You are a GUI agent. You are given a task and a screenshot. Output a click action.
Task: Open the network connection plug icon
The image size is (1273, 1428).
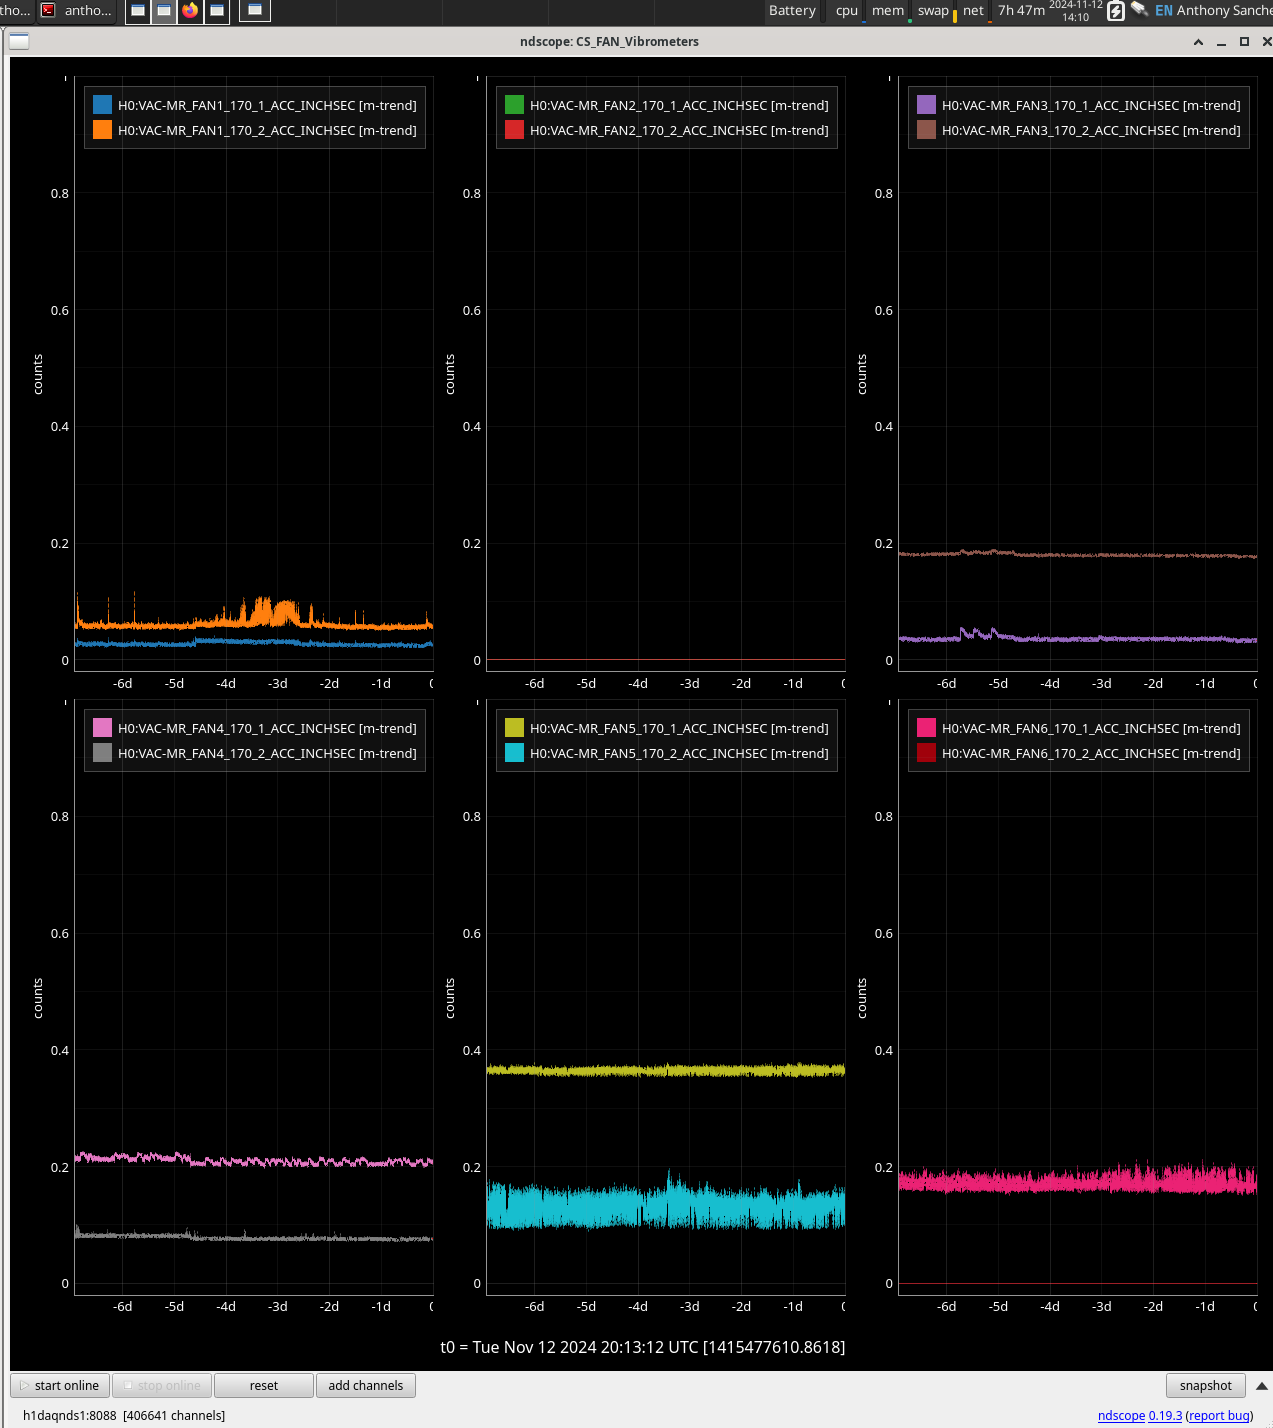pos(1140,10)
